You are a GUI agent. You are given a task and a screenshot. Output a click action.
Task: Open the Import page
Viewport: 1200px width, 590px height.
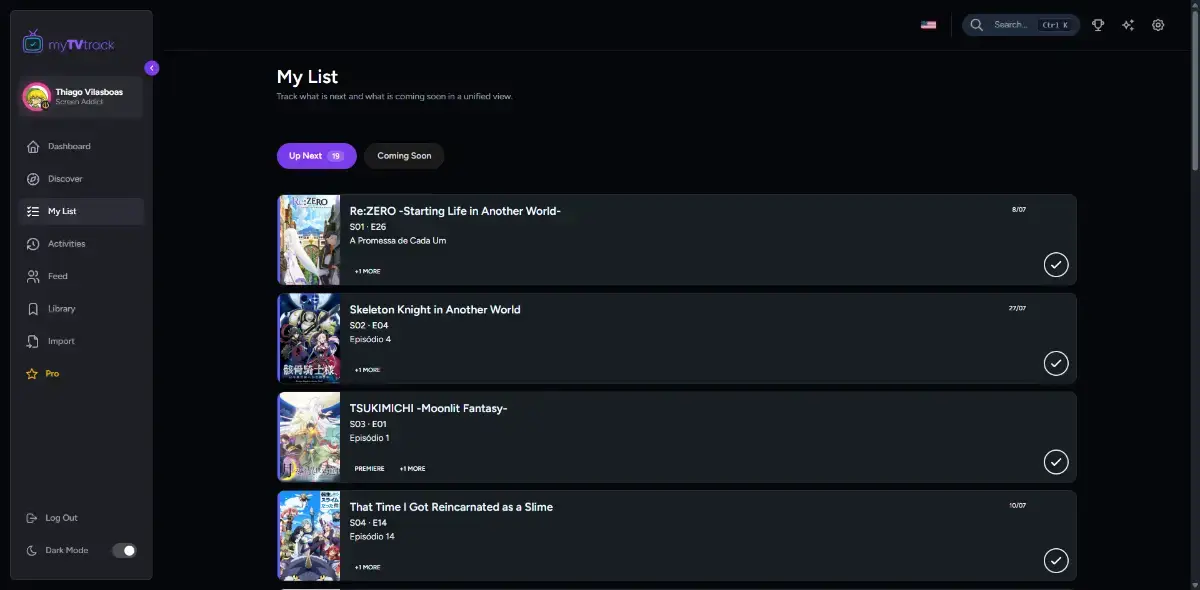(82, 342)
